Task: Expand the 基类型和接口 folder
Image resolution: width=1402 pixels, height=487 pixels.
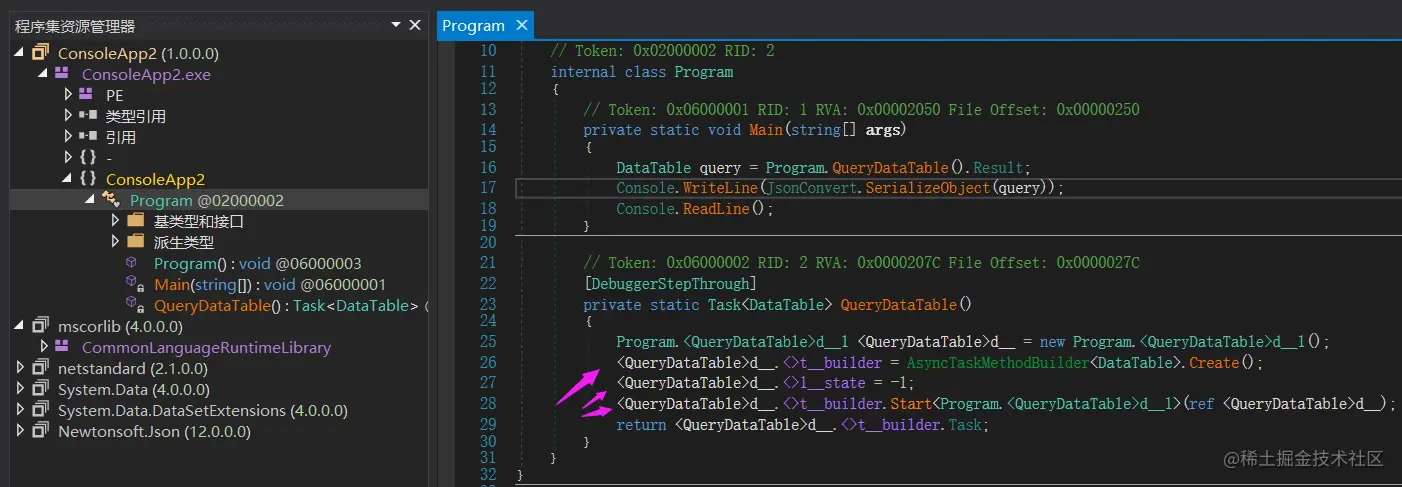Action: [116, 221]
